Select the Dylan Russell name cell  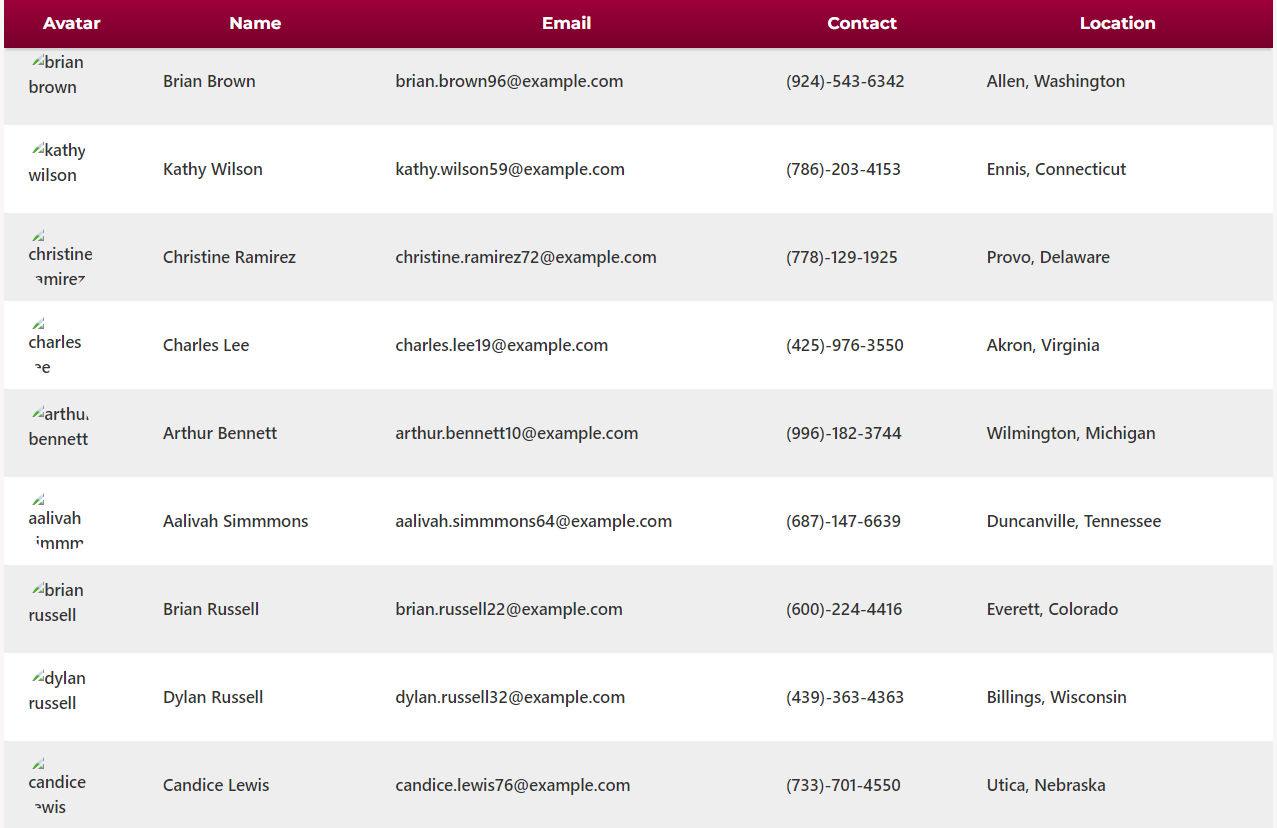[213, 697]
